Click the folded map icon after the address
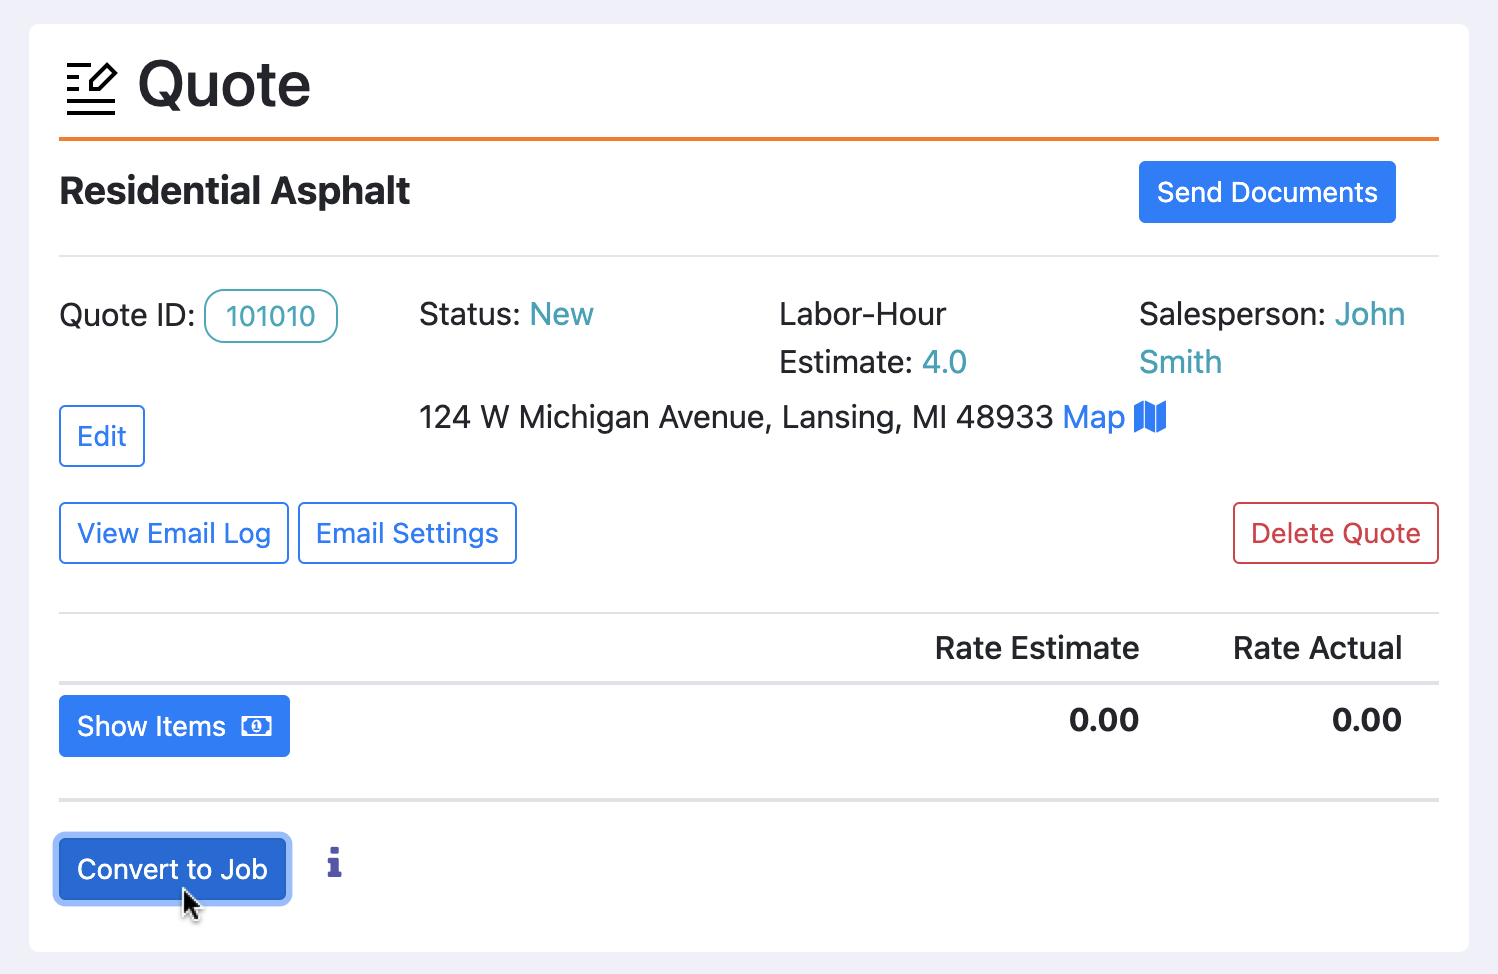 [x=1150, y=417]
